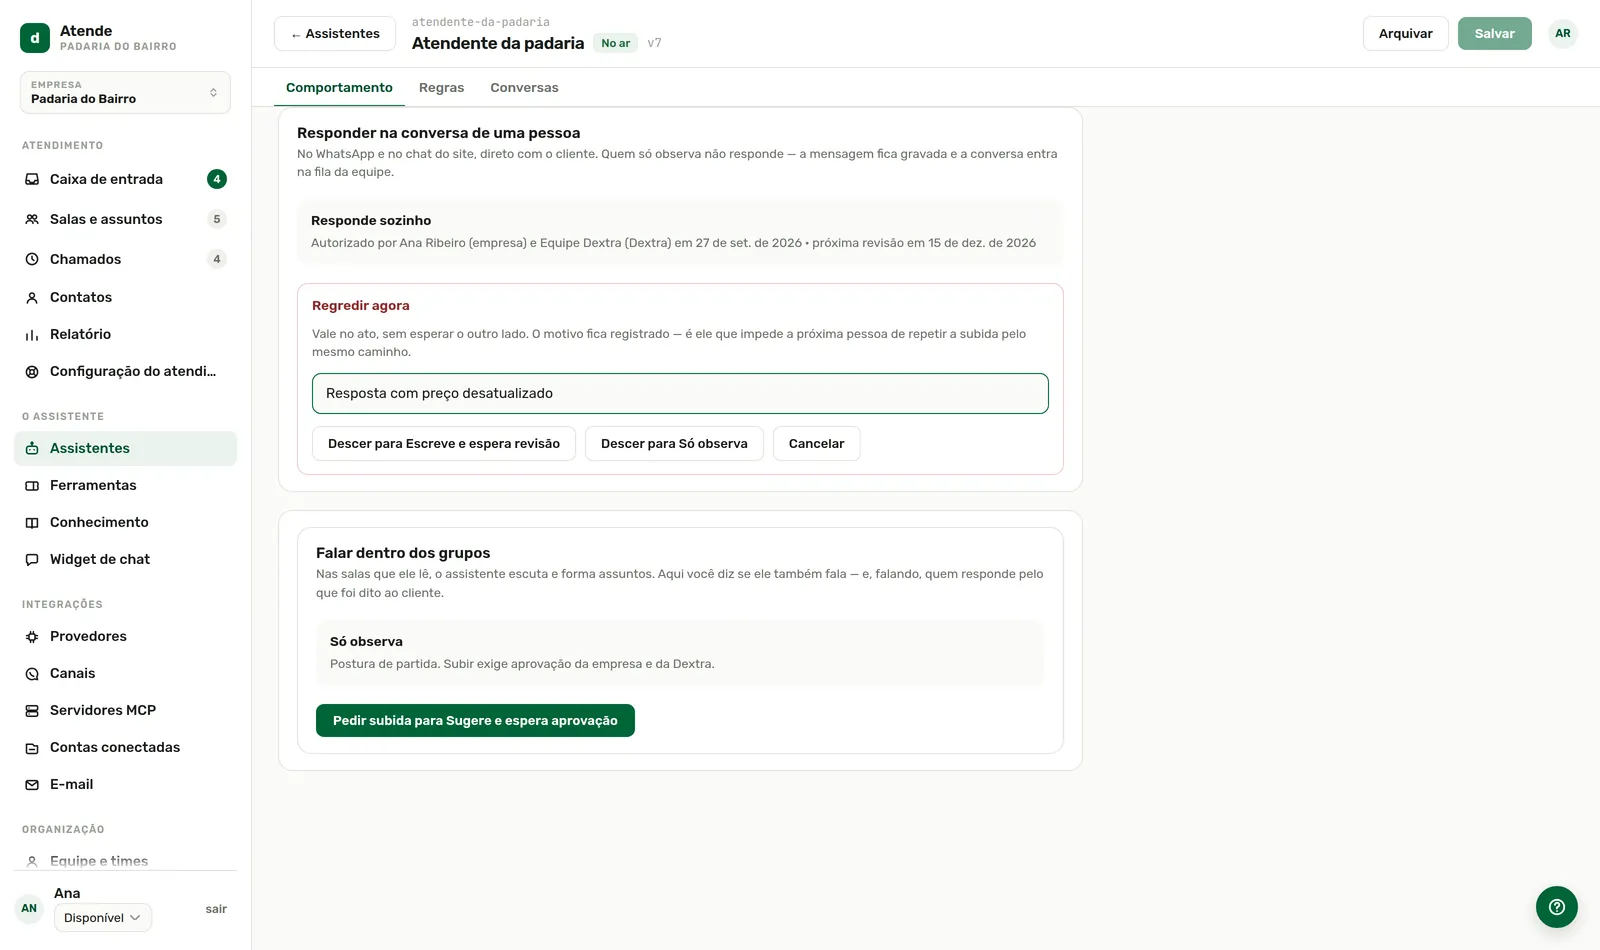This screenshot has height=950, width=1600.
Task: Click the Salvar button
Action: coord(1494,34)
